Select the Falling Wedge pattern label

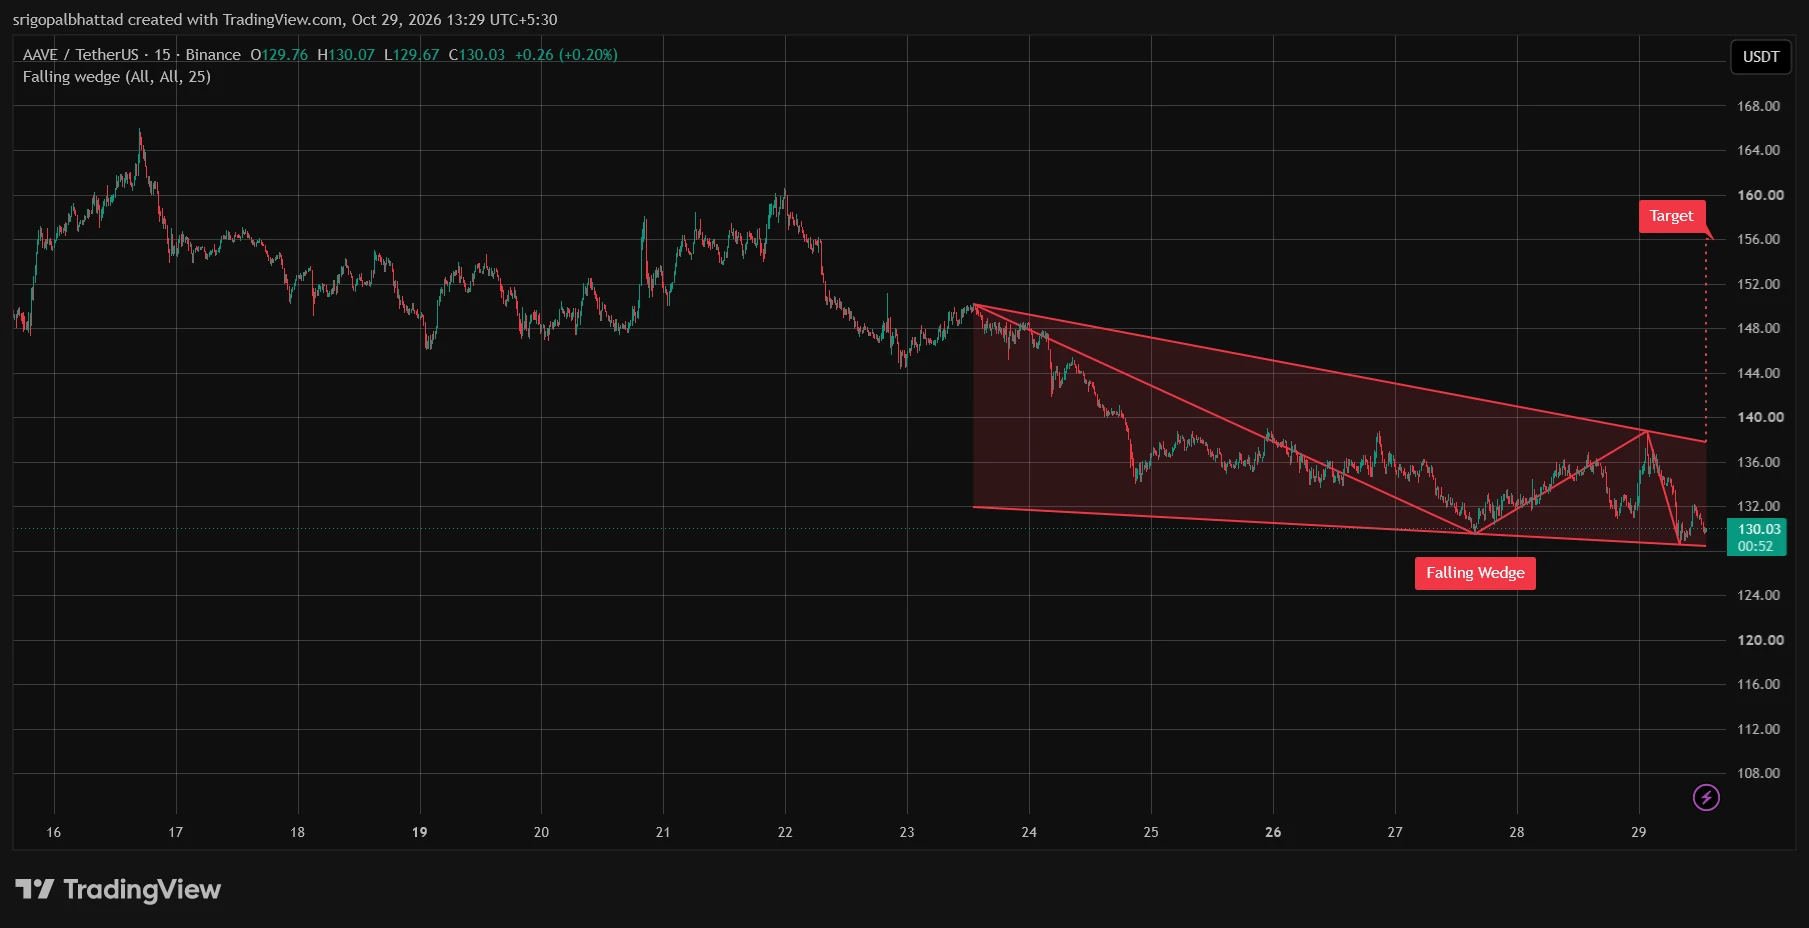point(1475,573)
